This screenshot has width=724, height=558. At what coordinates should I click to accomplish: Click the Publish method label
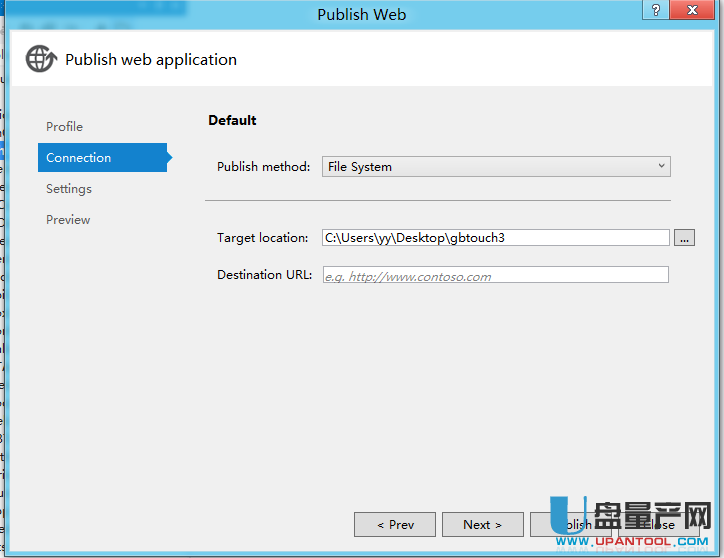(263, 166)
